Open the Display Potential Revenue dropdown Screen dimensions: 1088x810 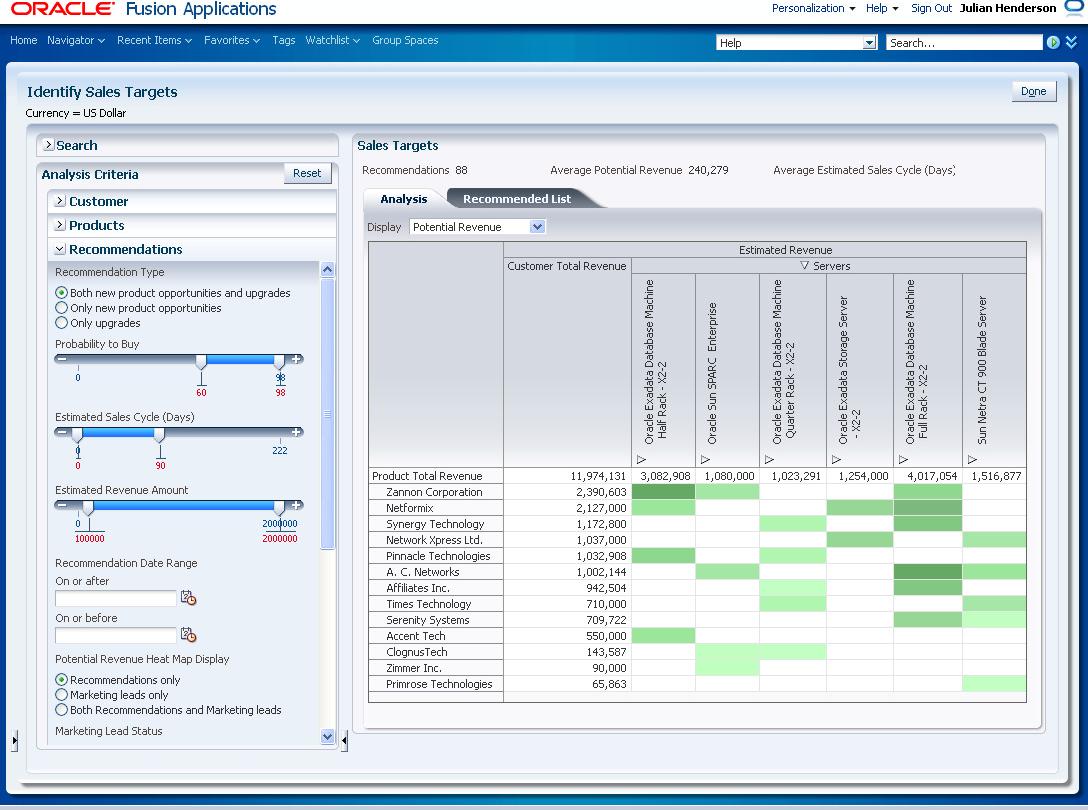(538, 226)
